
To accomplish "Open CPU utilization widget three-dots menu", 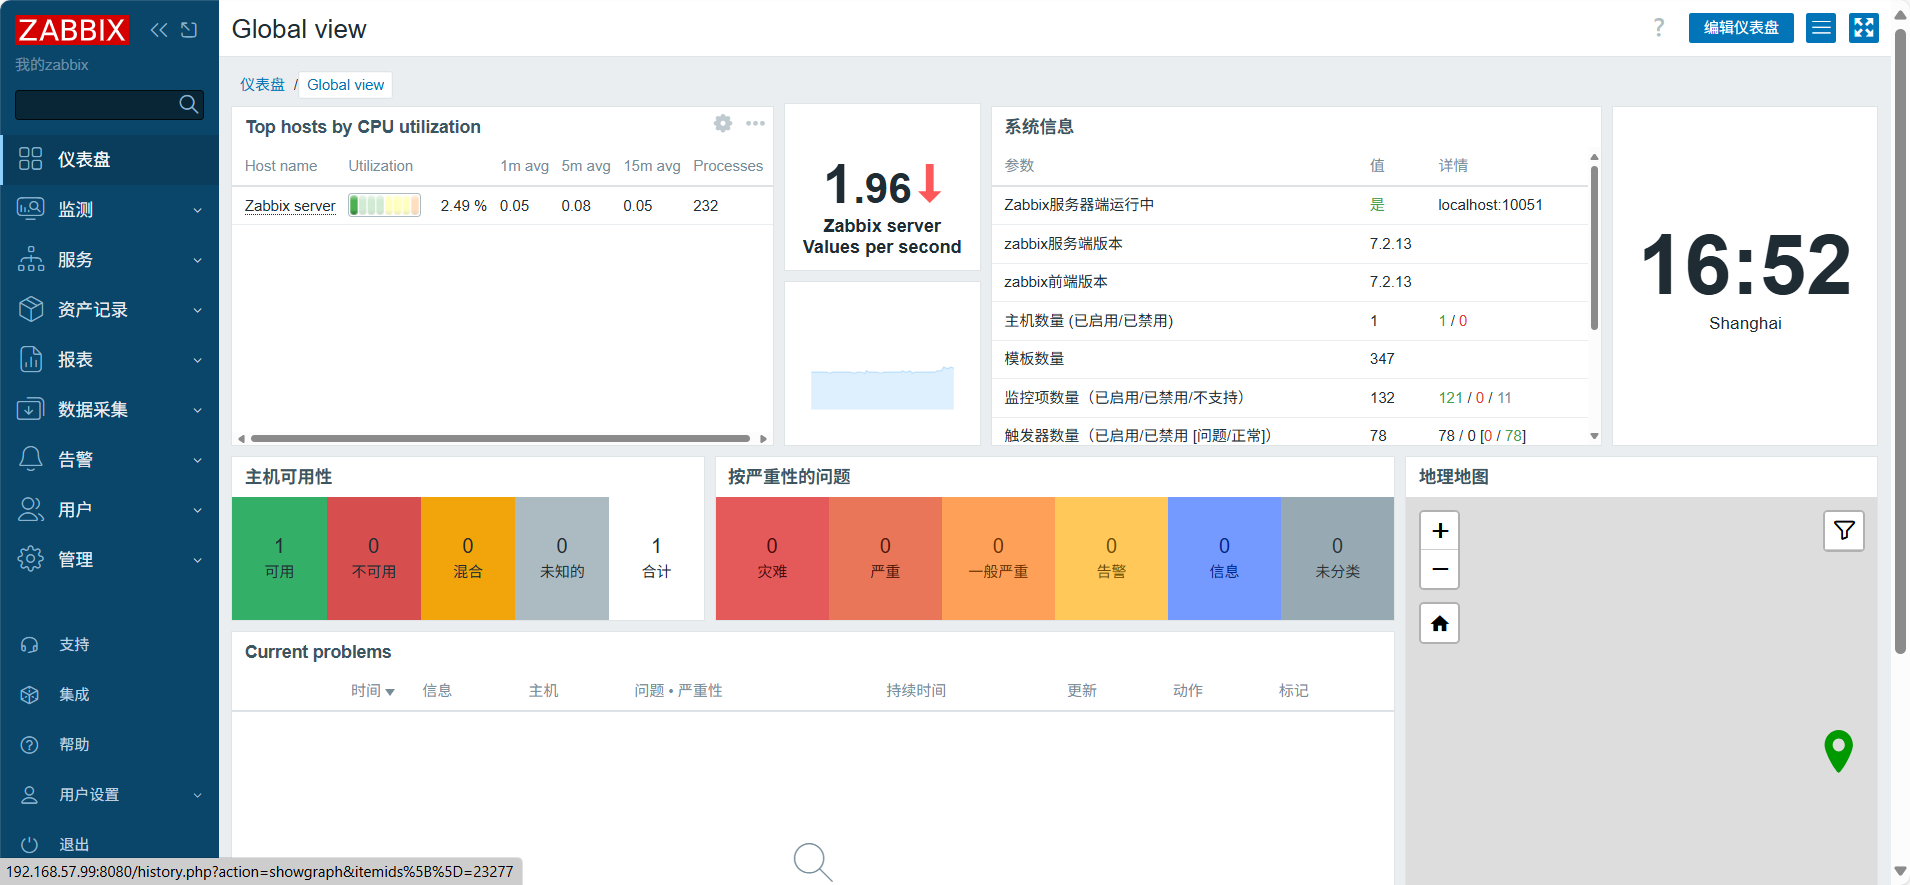I will (755, 123).
